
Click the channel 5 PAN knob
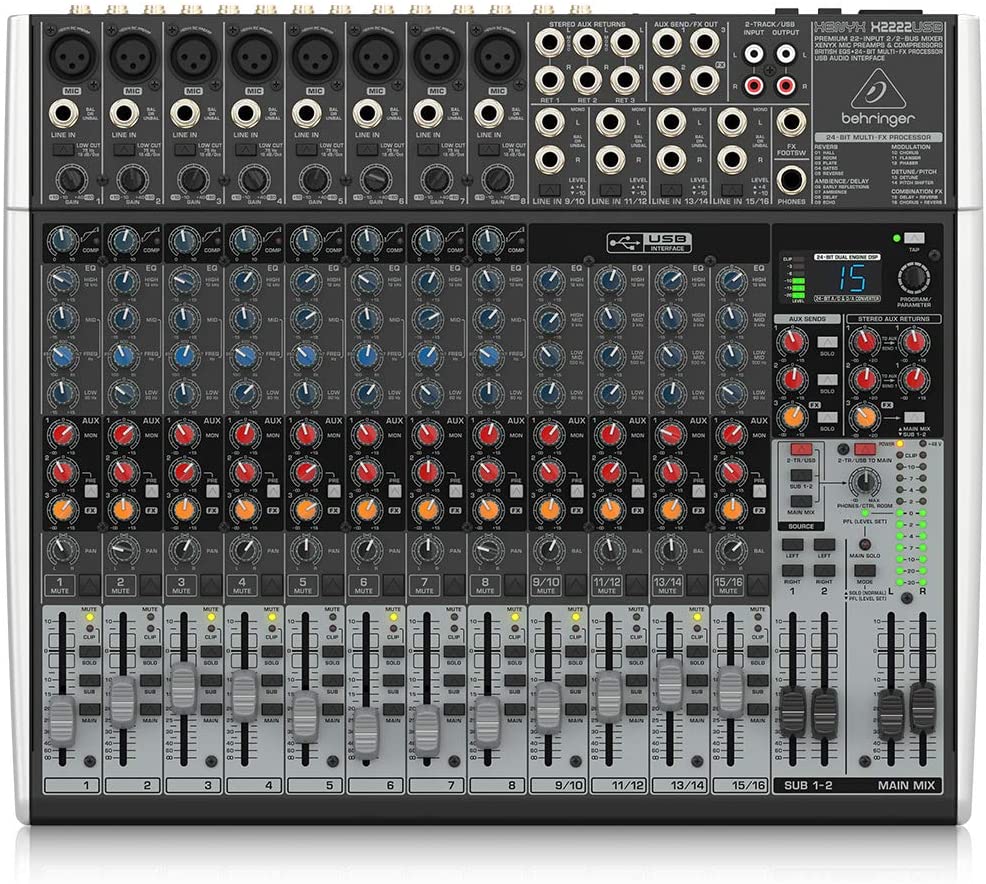[x=306, y=550]
